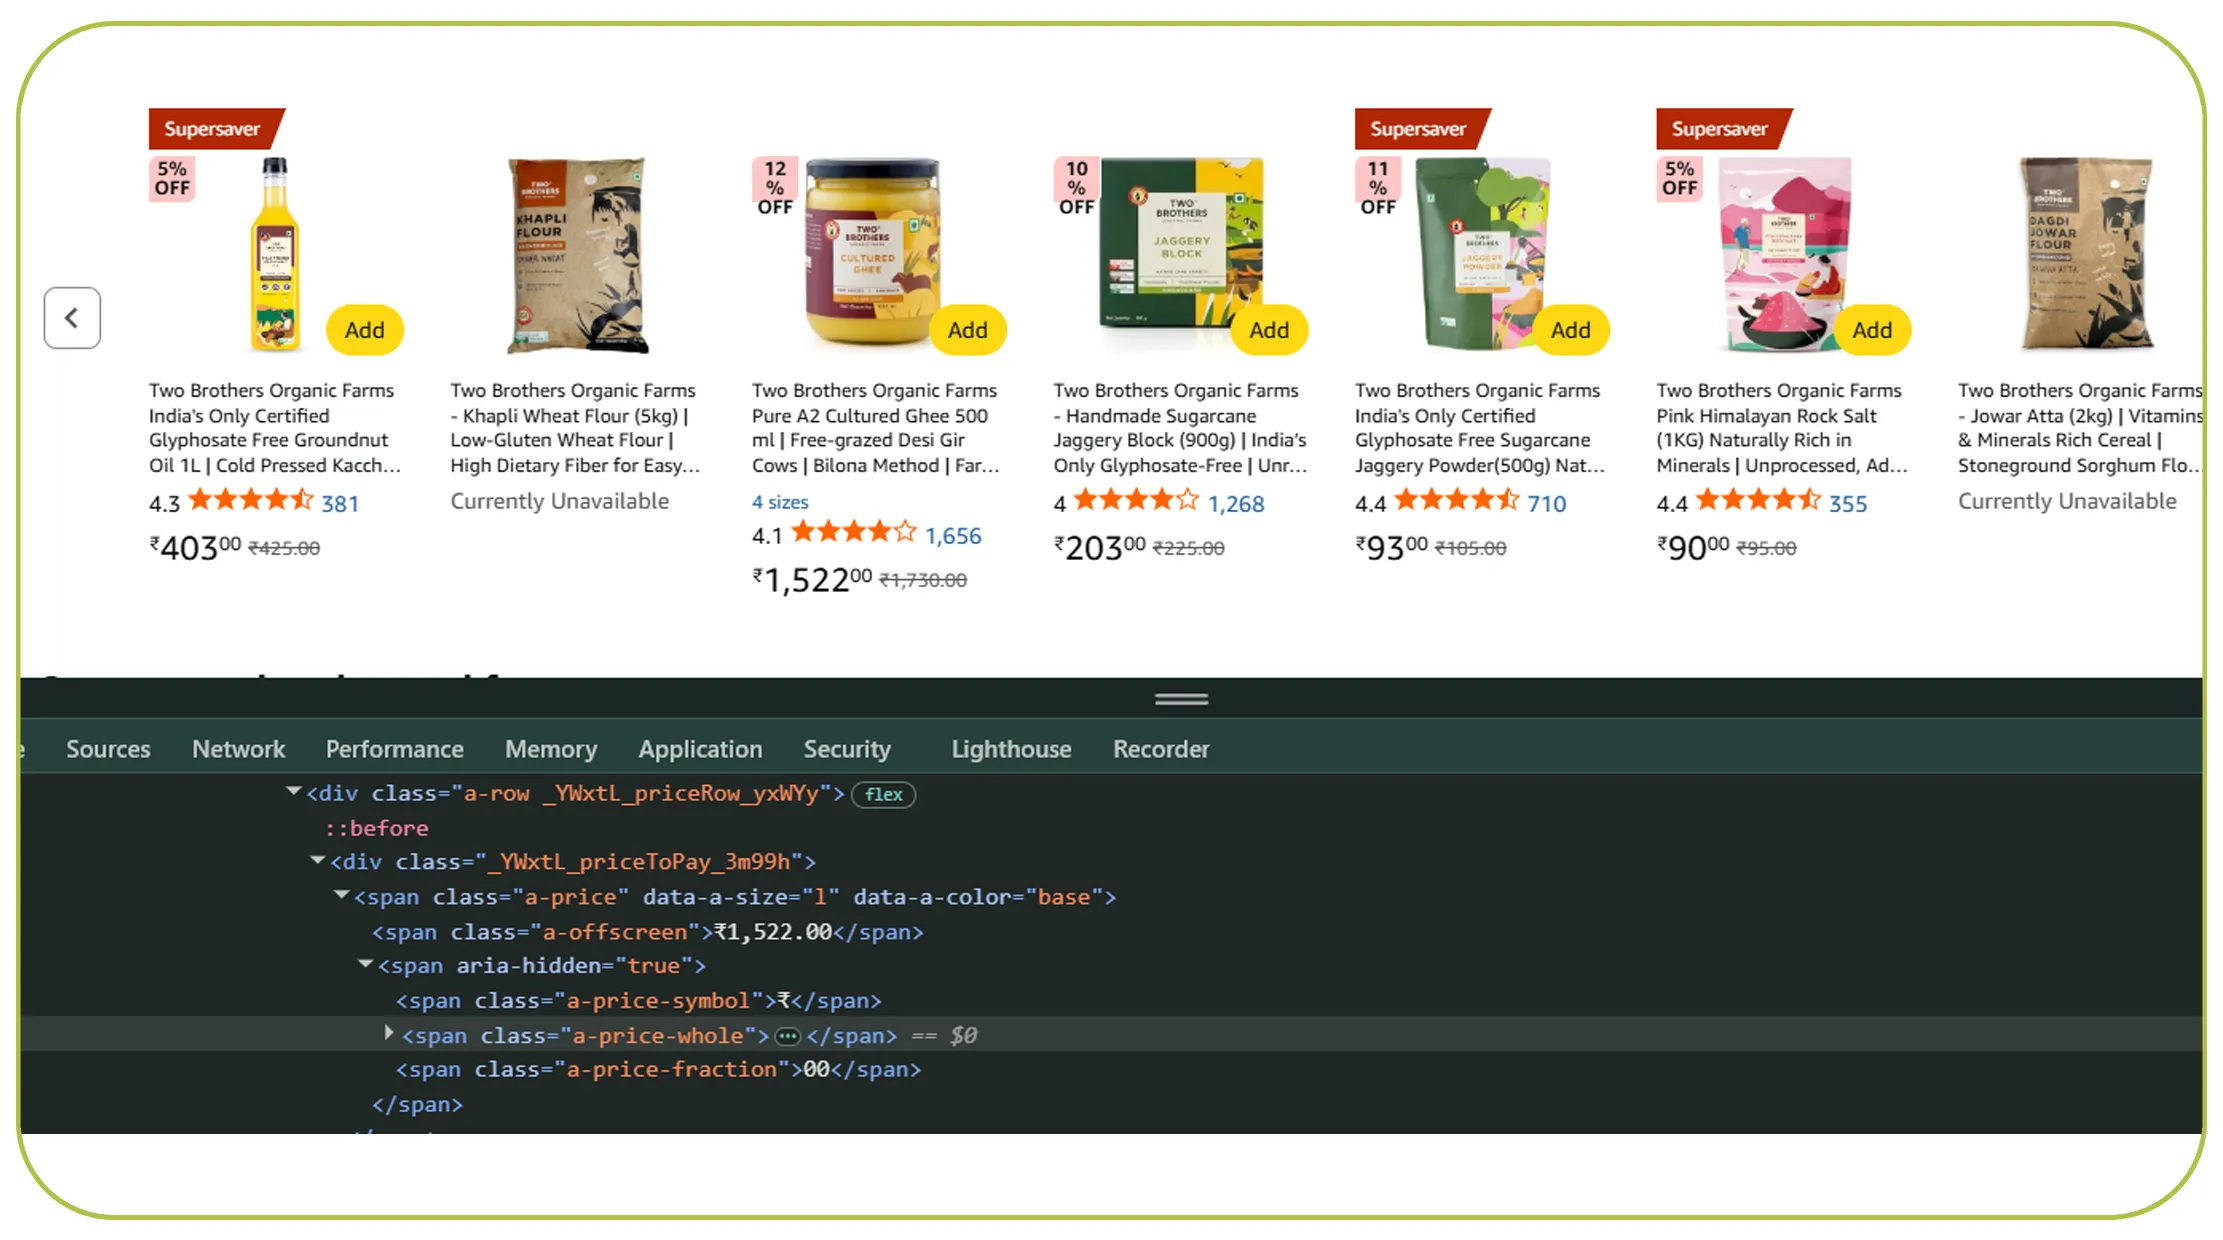Image resolution: width=2223 pixels, height=1240 pixels.
Task: Collapse the priceToPay div node
Action: [x=318, y=860]
